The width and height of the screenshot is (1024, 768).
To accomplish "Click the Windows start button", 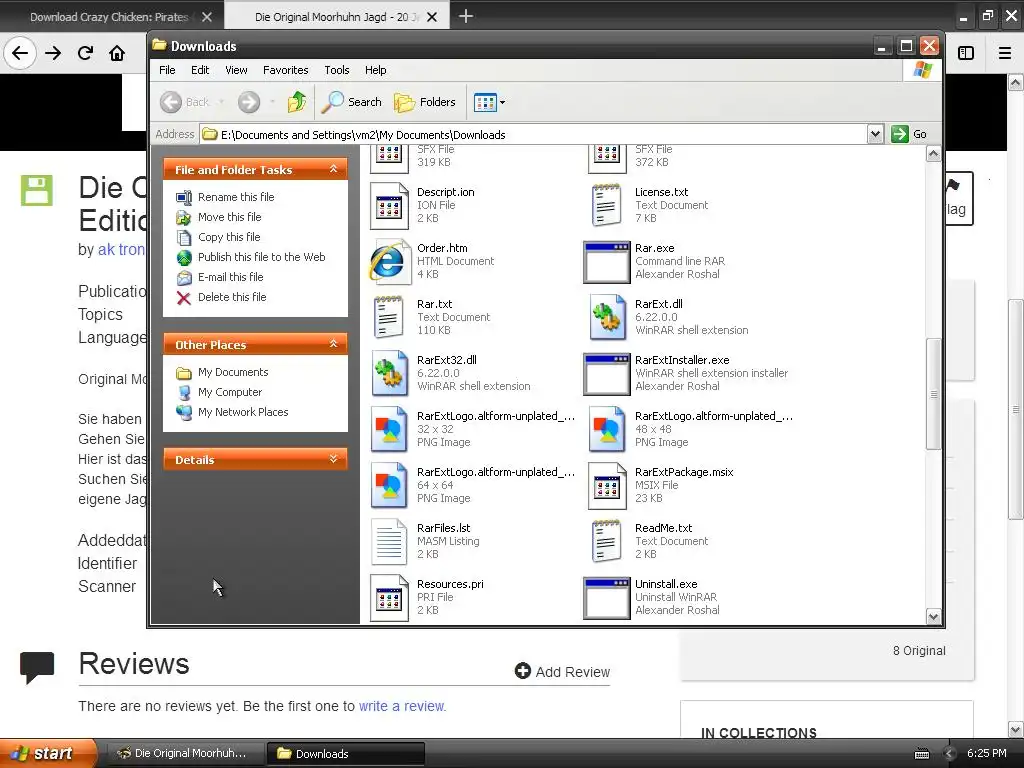I will point(48,753).
